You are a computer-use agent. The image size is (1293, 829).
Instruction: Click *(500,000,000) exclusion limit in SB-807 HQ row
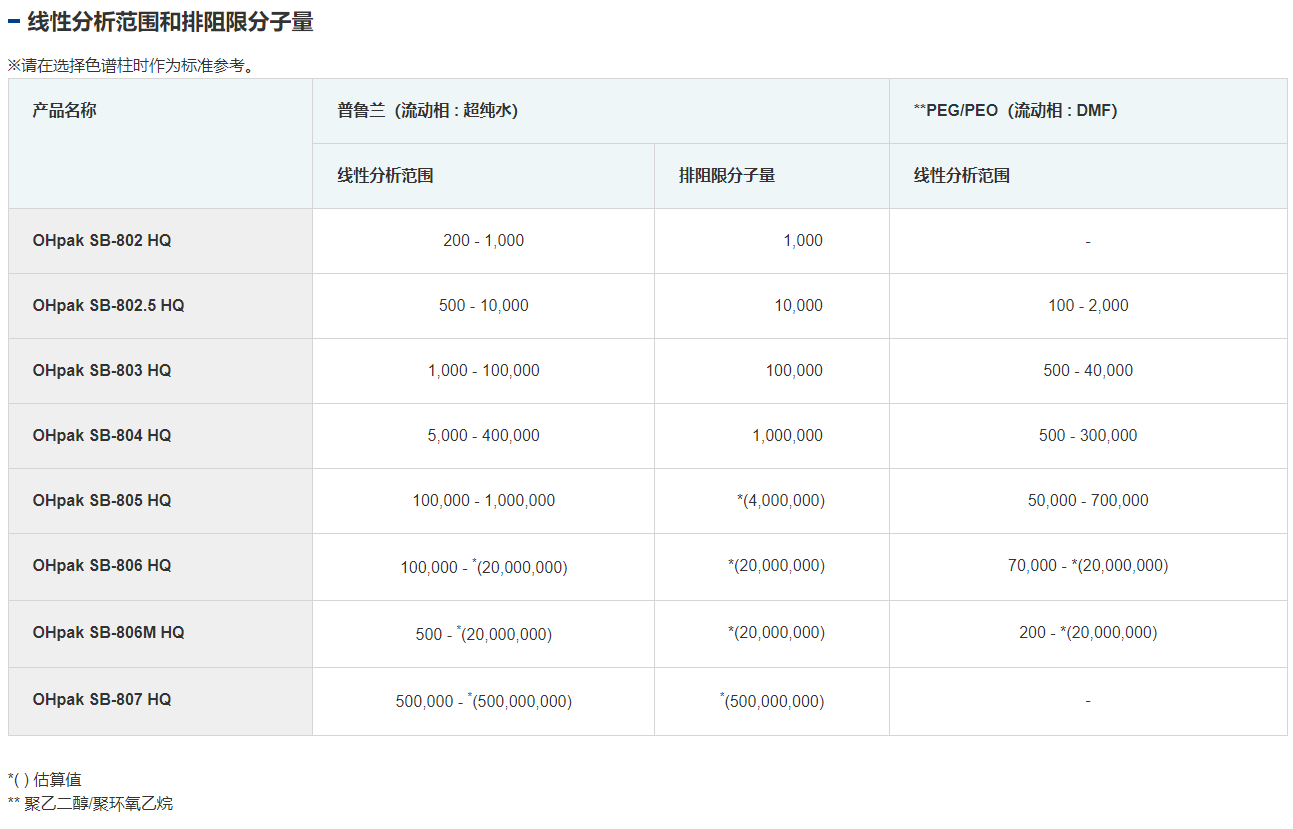click(x=772, y=701)
